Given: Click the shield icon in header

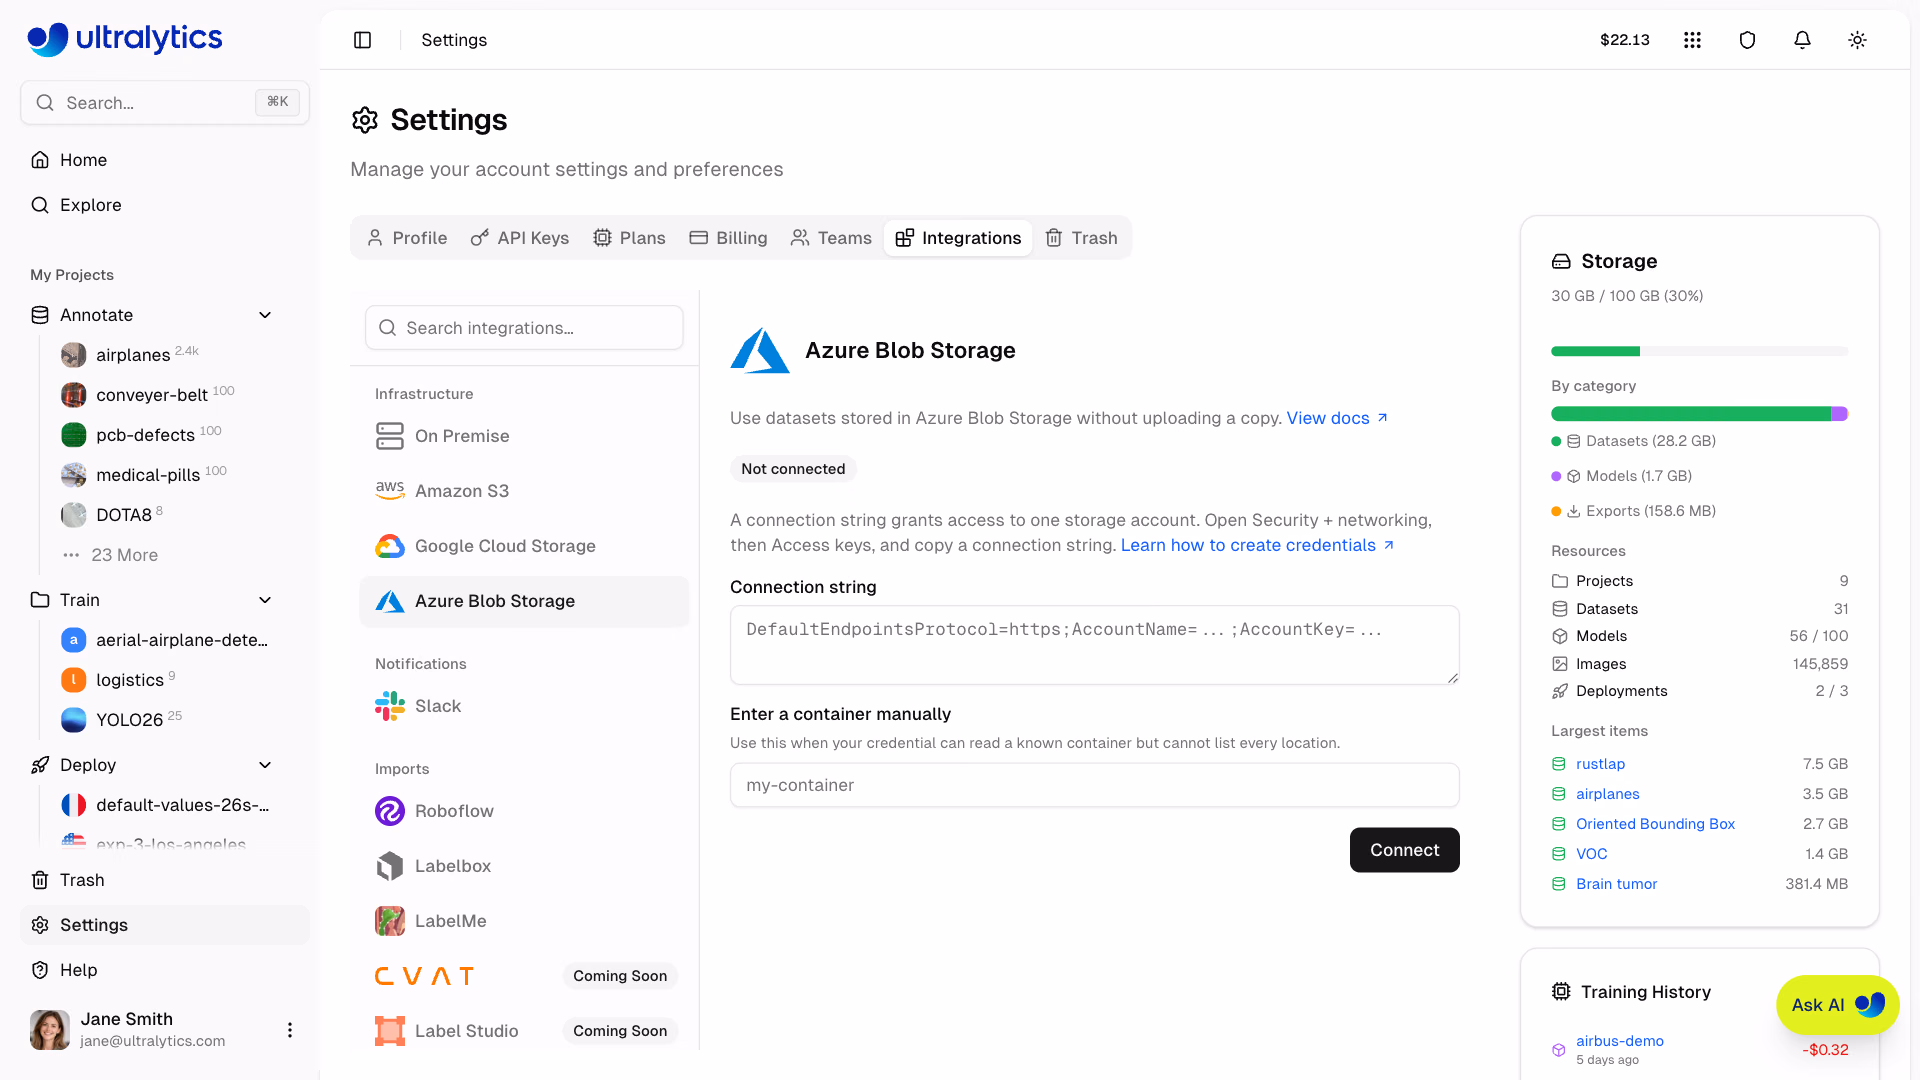Looking at the screenshot, I should [1747, 40].
